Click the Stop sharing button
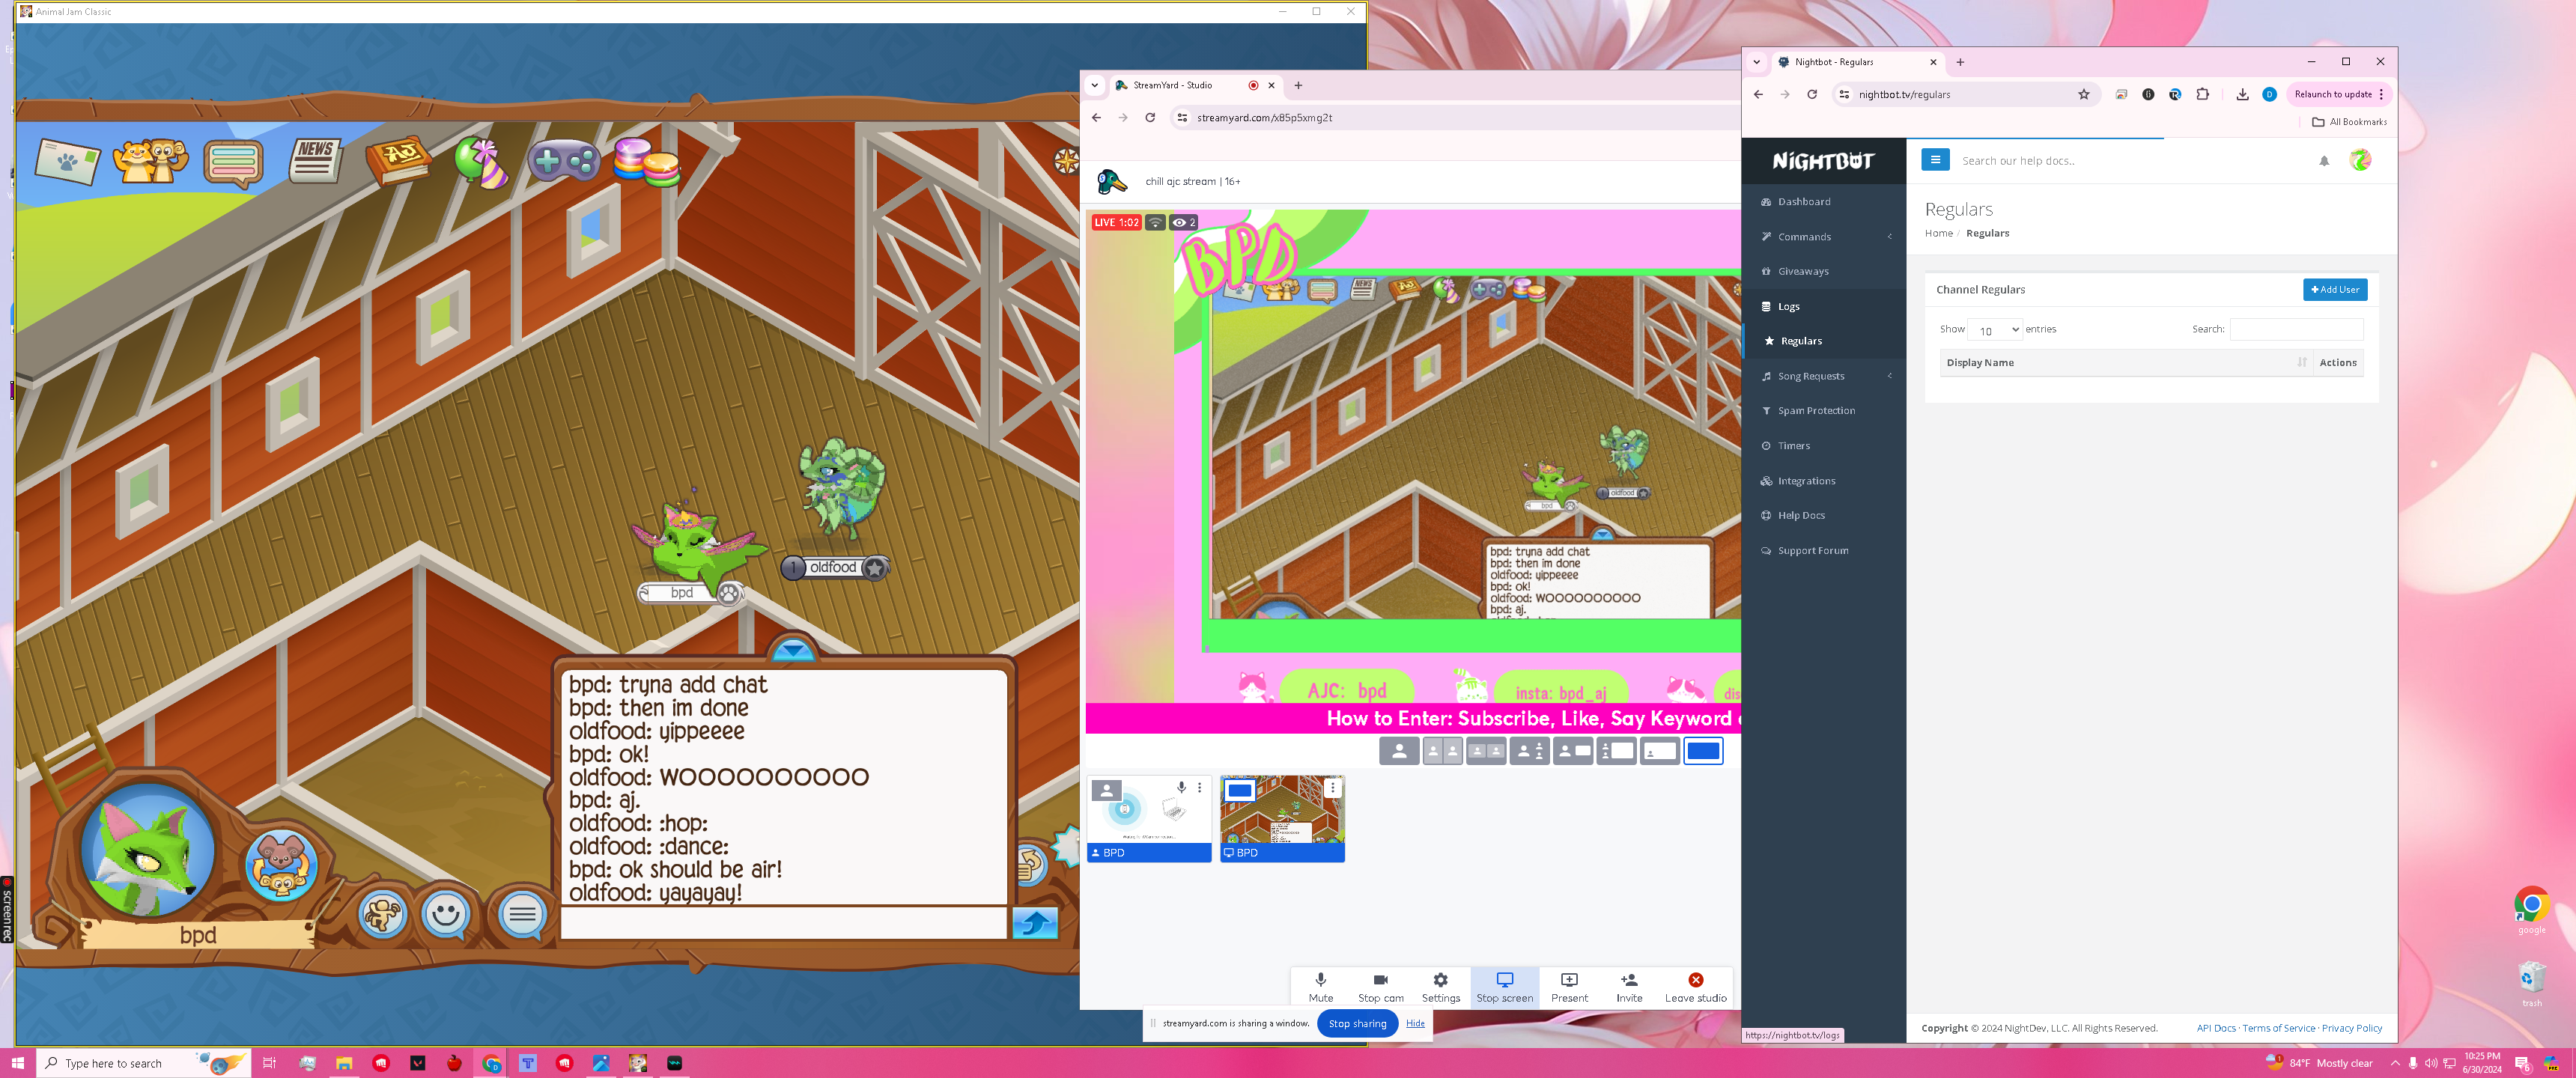Viewport: 2576px width, 1078px height. tap(1357, 1023)
